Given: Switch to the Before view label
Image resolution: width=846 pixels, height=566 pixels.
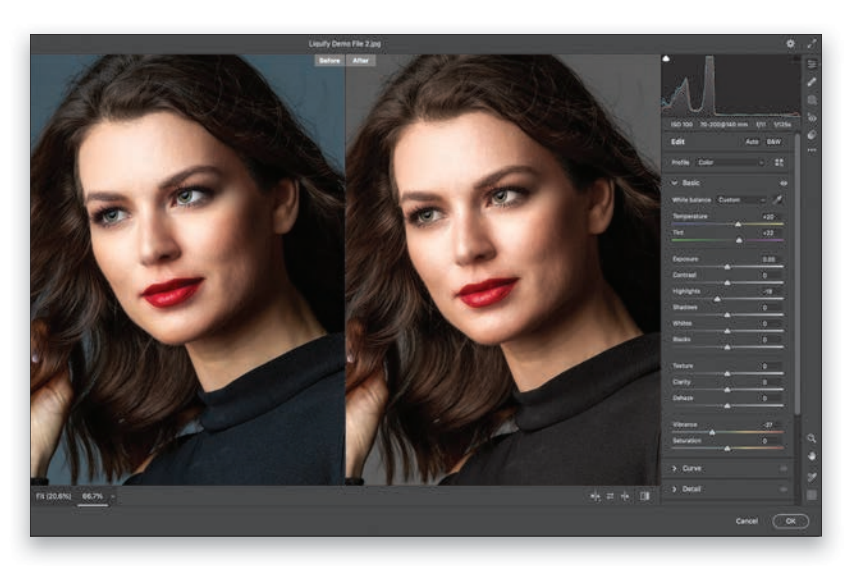Looking at the screenshot, I should [x=328, y=60].
